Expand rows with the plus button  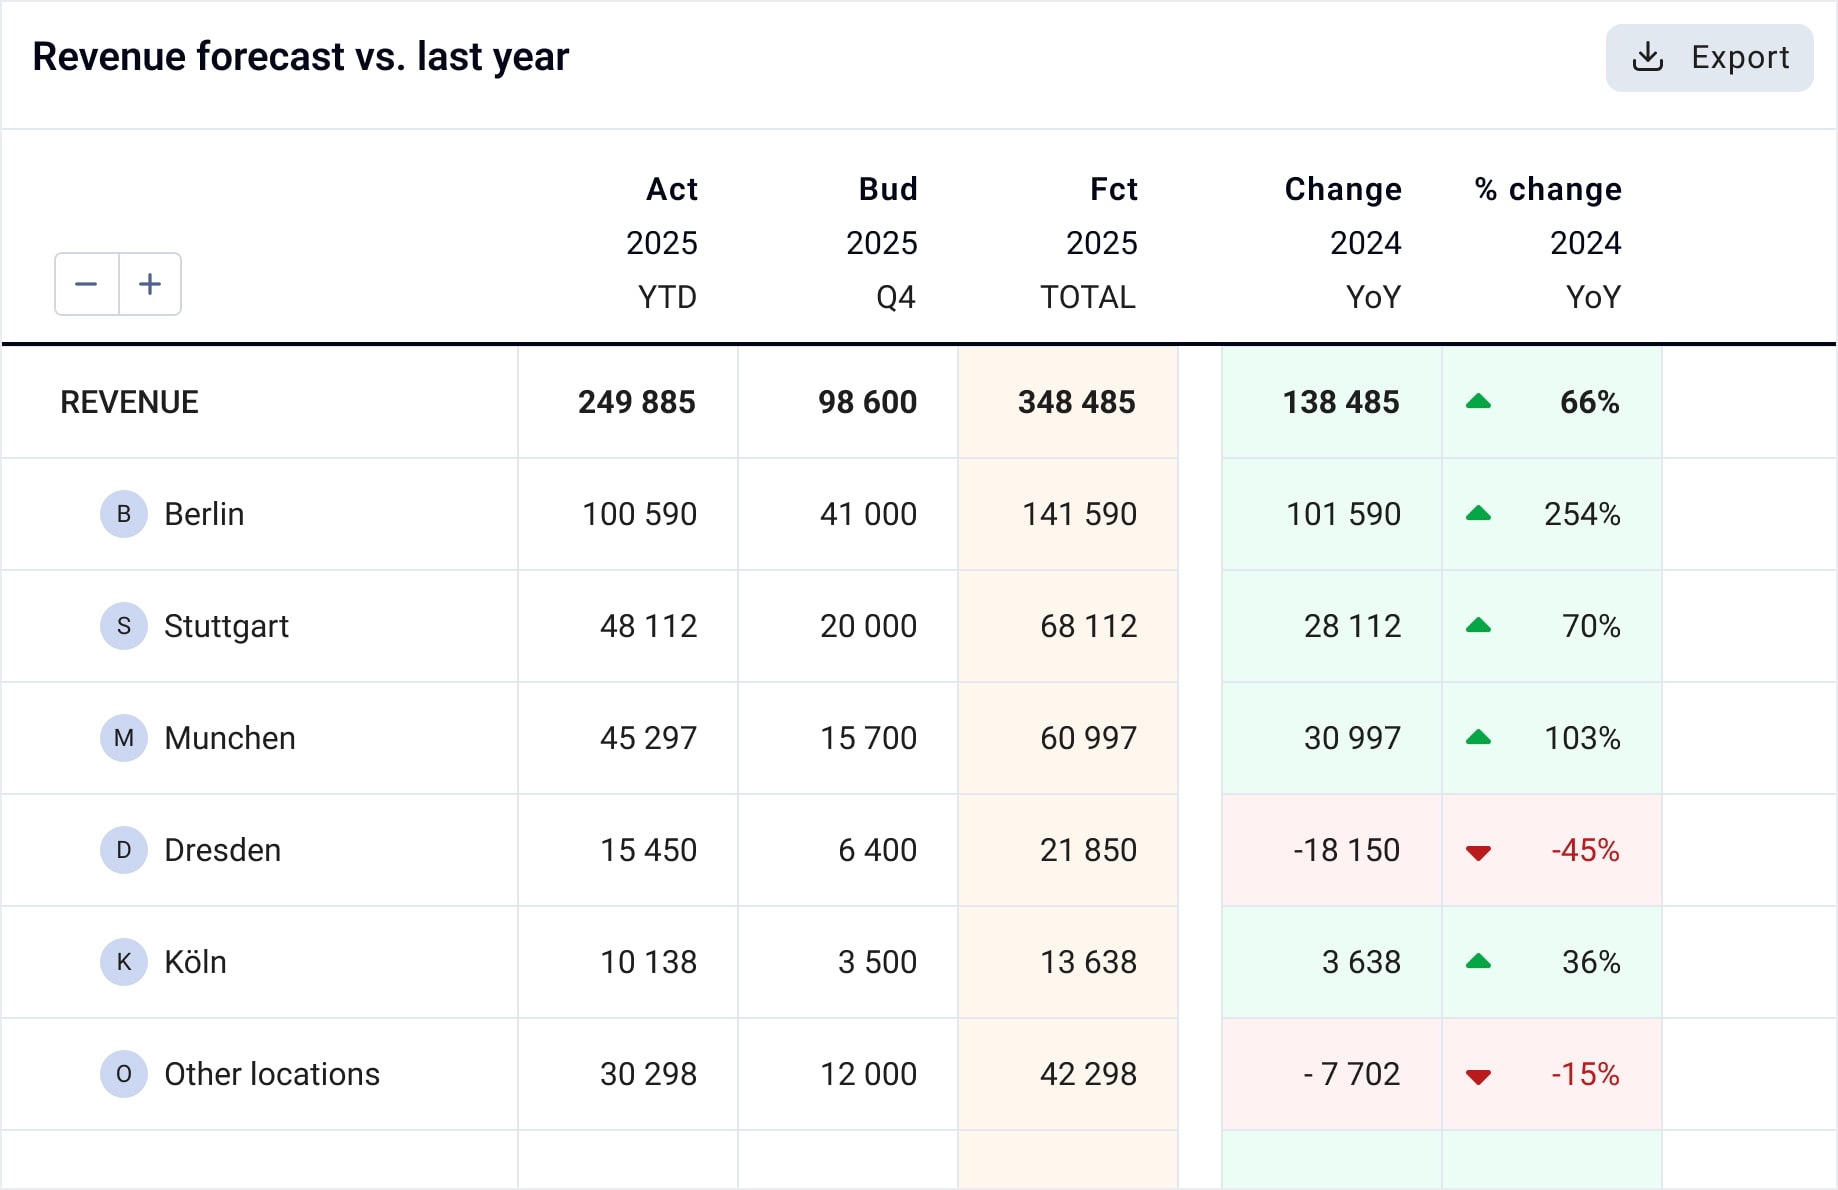pos(150,284)
